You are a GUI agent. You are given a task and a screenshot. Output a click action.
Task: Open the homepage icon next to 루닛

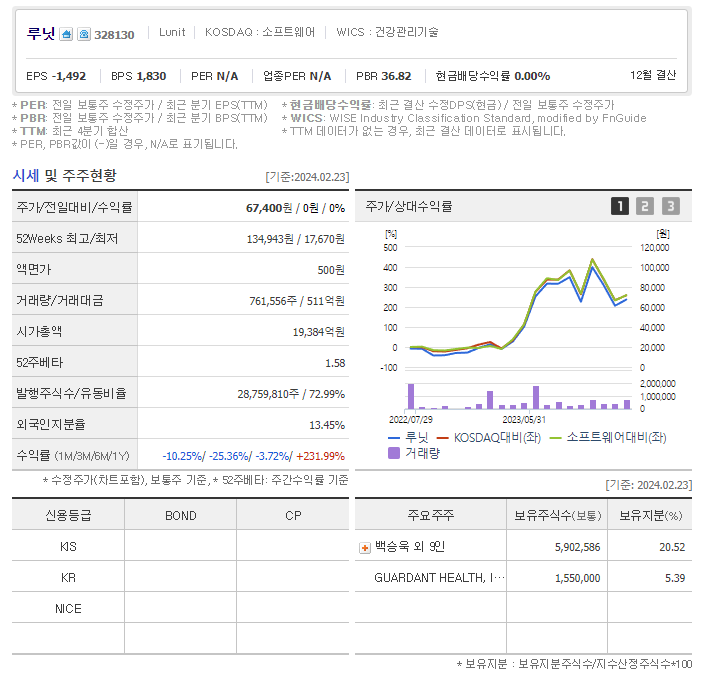click(x=66, y=34)
